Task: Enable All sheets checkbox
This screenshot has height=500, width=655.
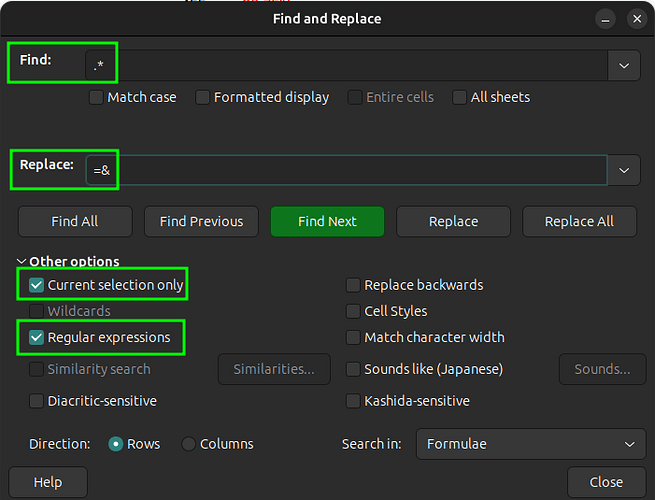Action: pyautogui.click(x=460, y=97)
